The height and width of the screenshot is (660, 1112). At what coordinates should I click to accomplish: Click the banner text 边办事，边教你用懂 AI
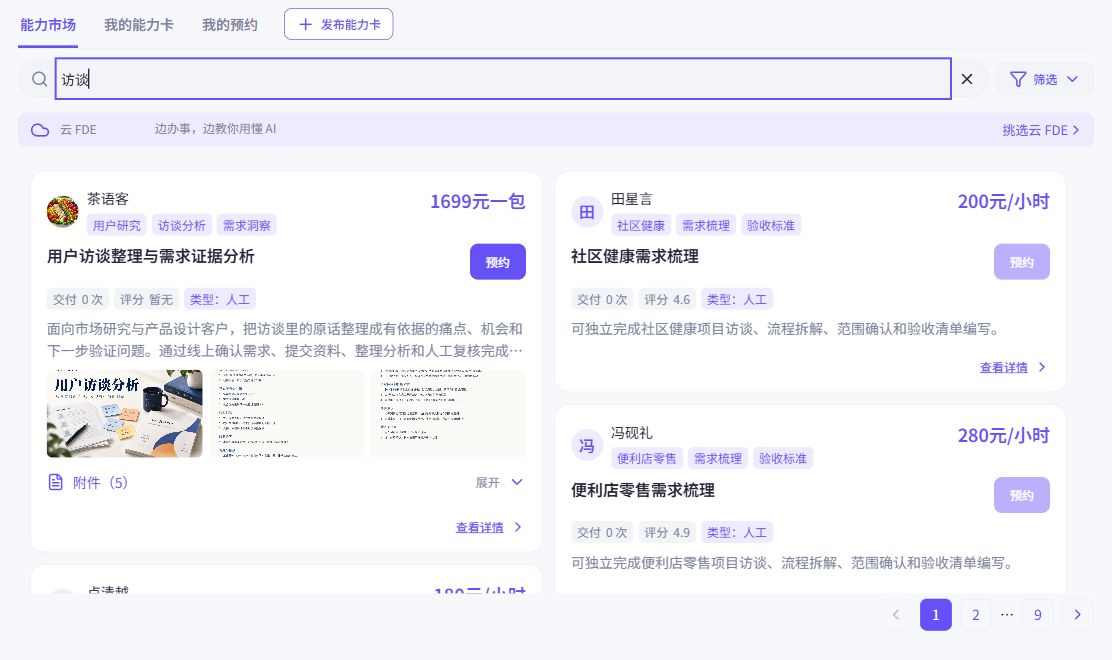[x=216, y=129]
